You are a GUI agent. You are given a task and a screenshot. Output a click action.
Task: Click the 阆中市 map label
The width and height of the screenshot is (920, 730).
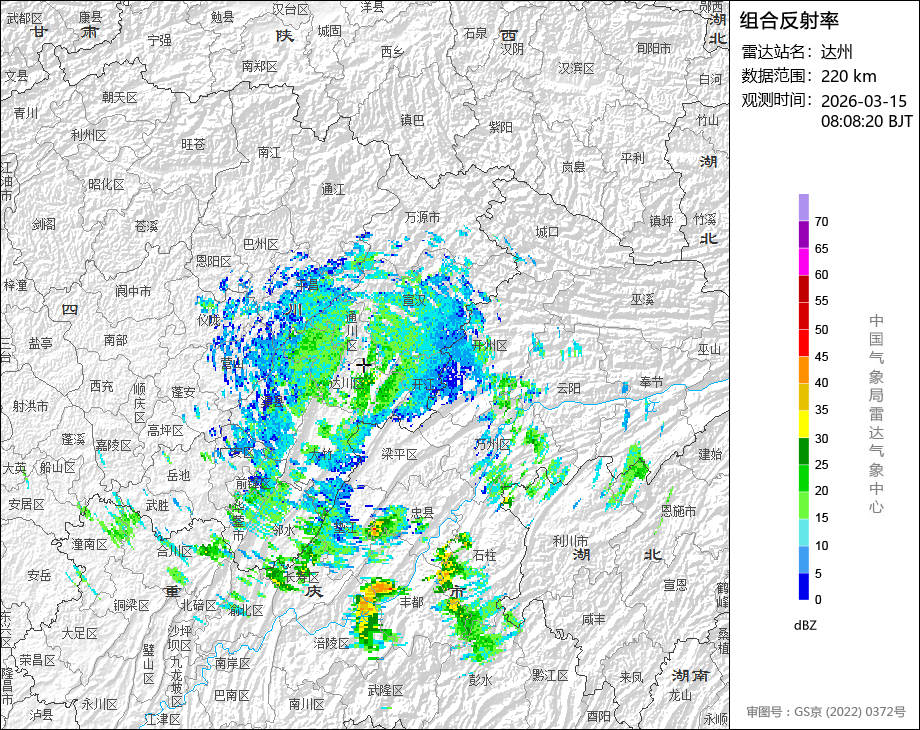[133, 291]
